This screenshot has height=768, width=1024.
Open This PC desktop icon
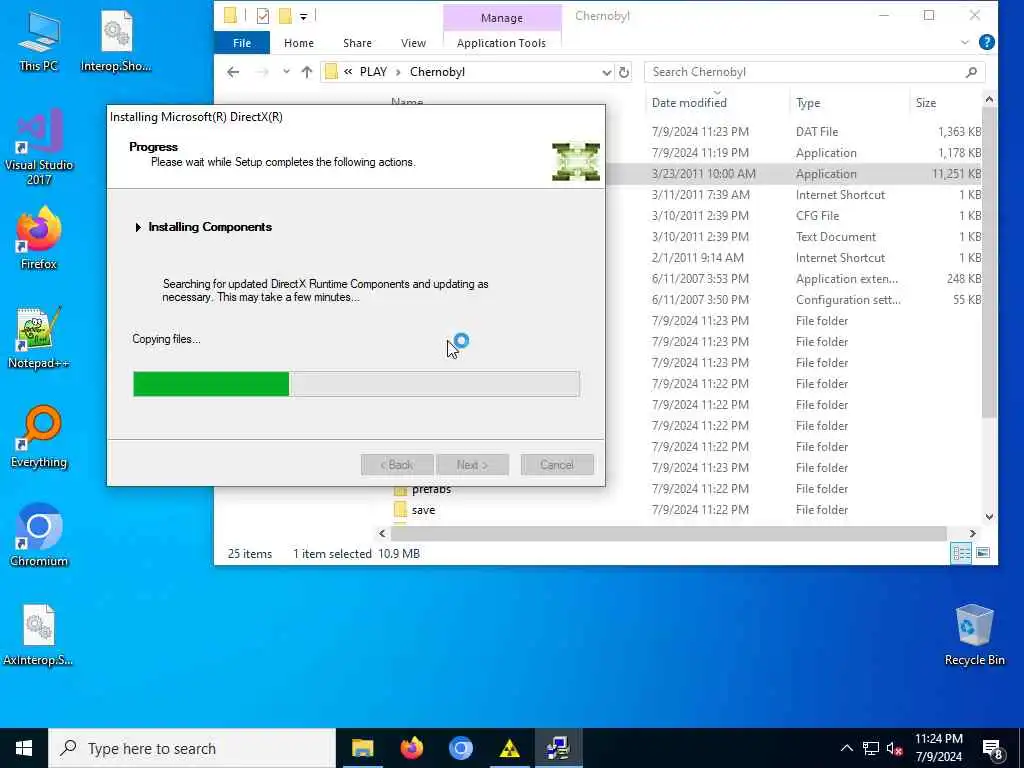39,41
